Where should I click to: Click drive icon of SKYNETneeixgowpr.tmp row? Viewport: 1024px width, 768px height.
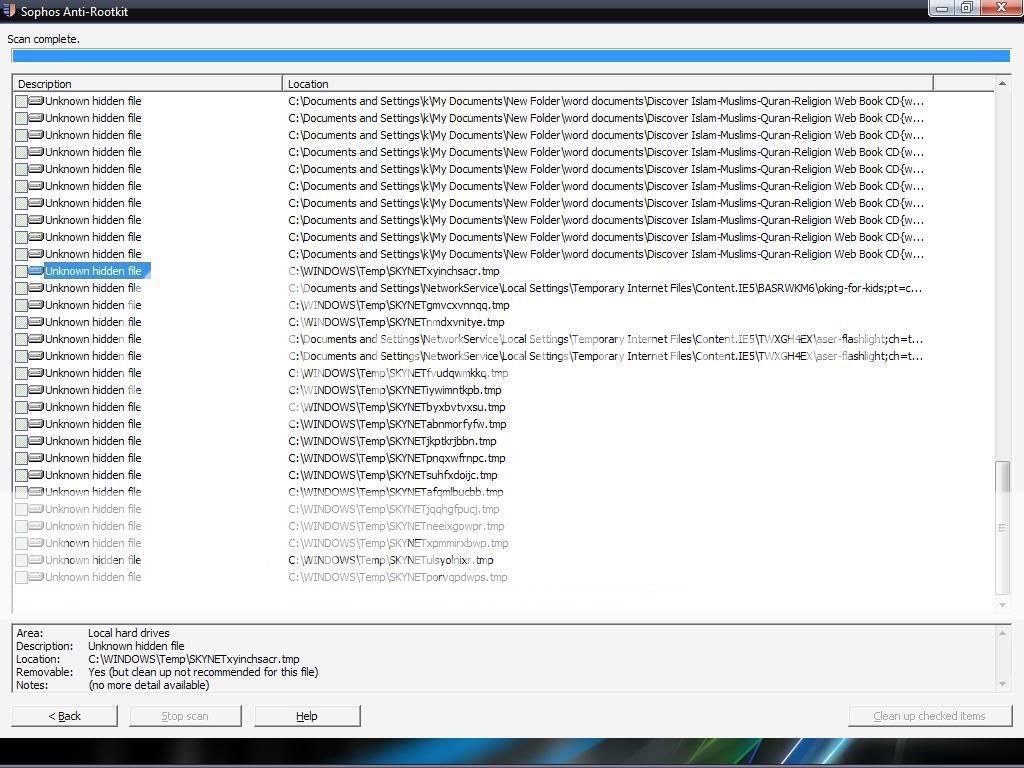36,526
